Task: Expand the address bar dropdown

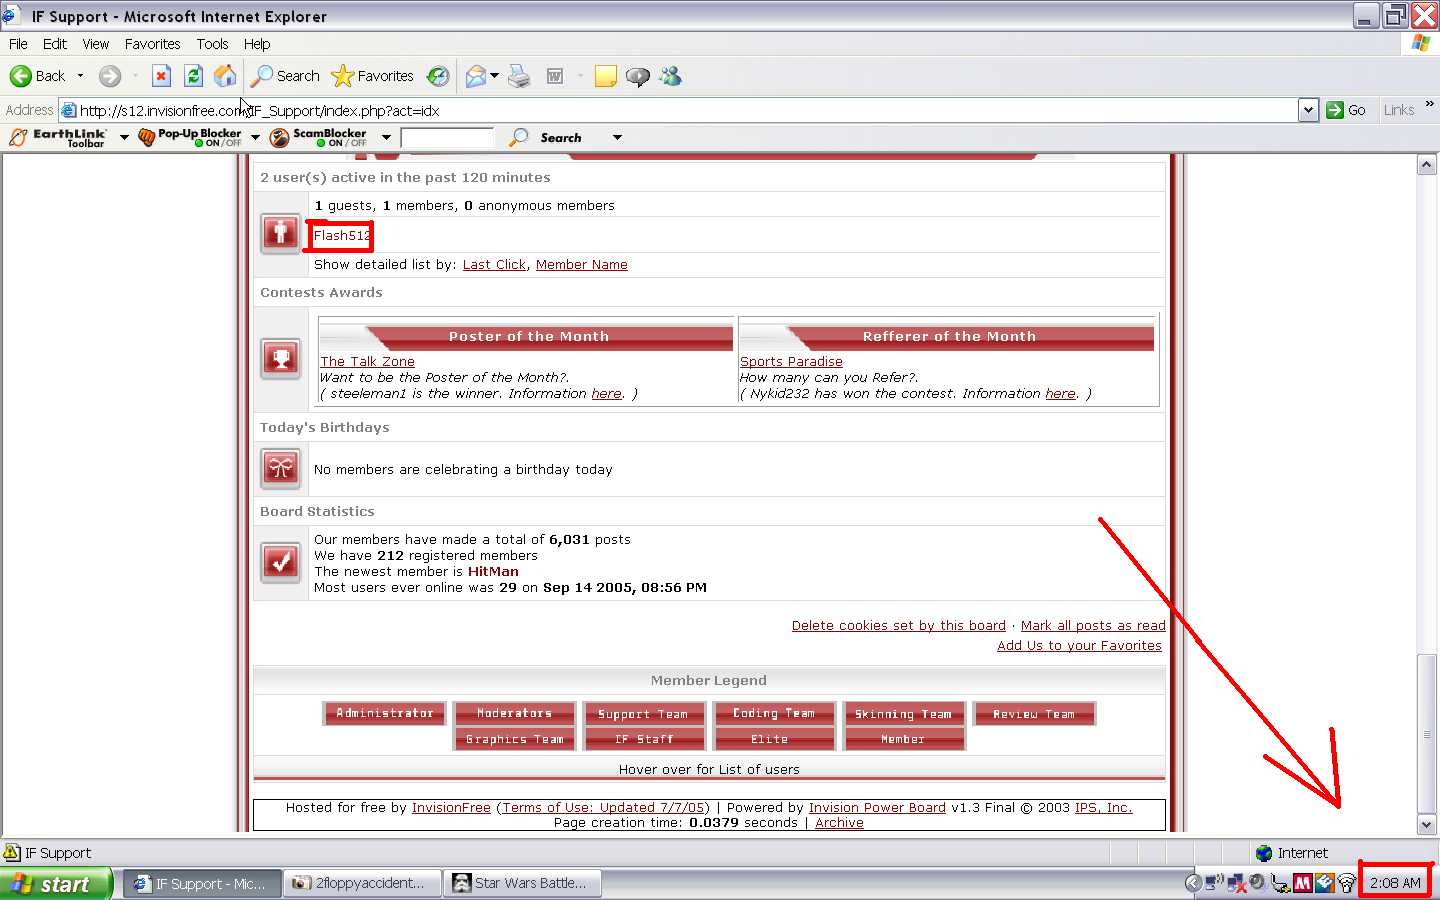Action: click(x=1308, y=110)
